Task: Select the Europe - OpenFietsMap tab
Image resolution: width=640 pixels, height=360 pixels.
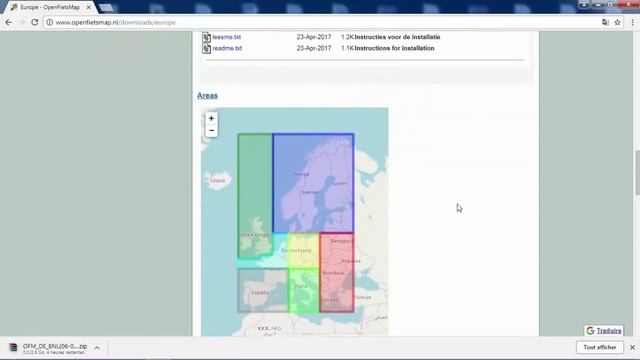Action: pyautogui.click(x=49, y=7)
